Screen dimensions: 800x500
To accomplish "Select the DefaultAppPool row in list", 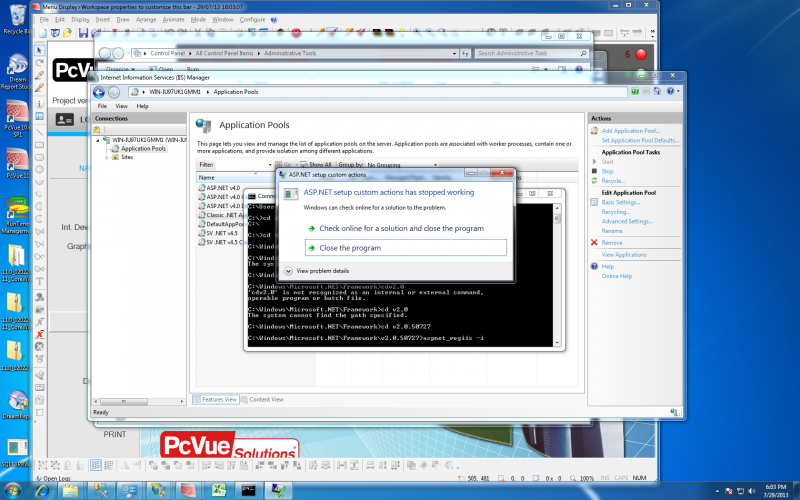I will [x=222, y=224].
